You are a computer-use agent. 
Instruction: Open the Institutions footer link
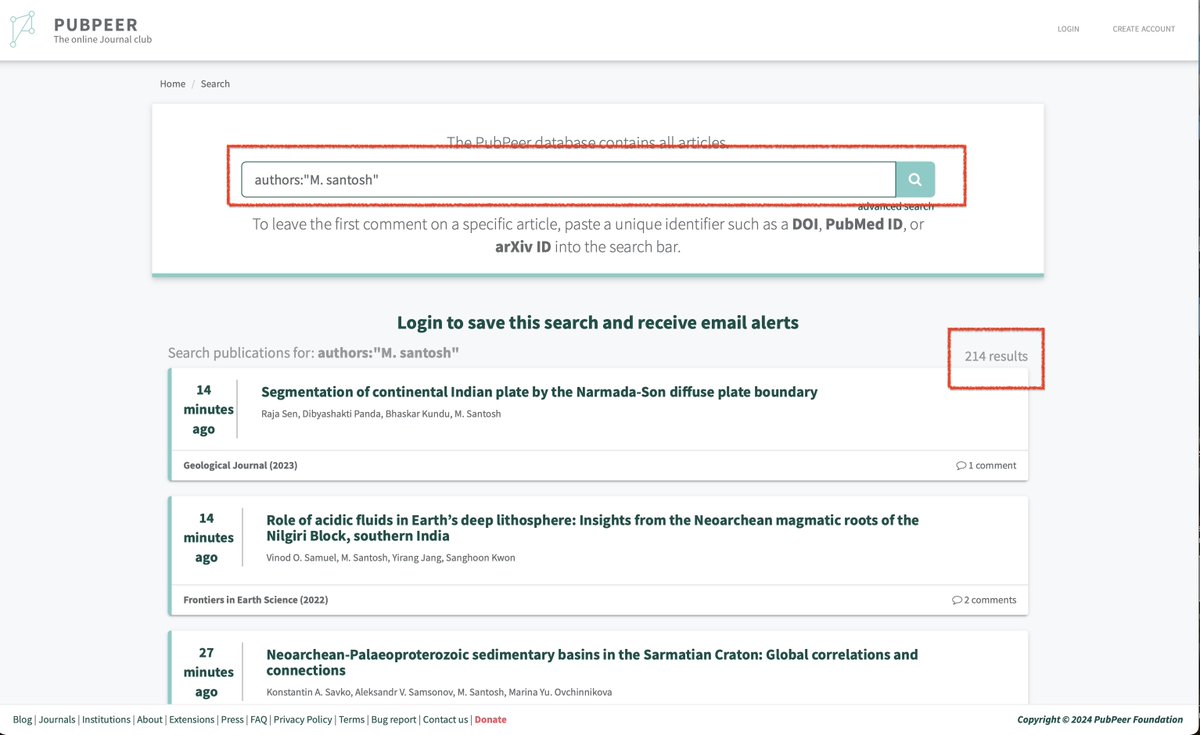pyautogui.click(x=106, y=720)
